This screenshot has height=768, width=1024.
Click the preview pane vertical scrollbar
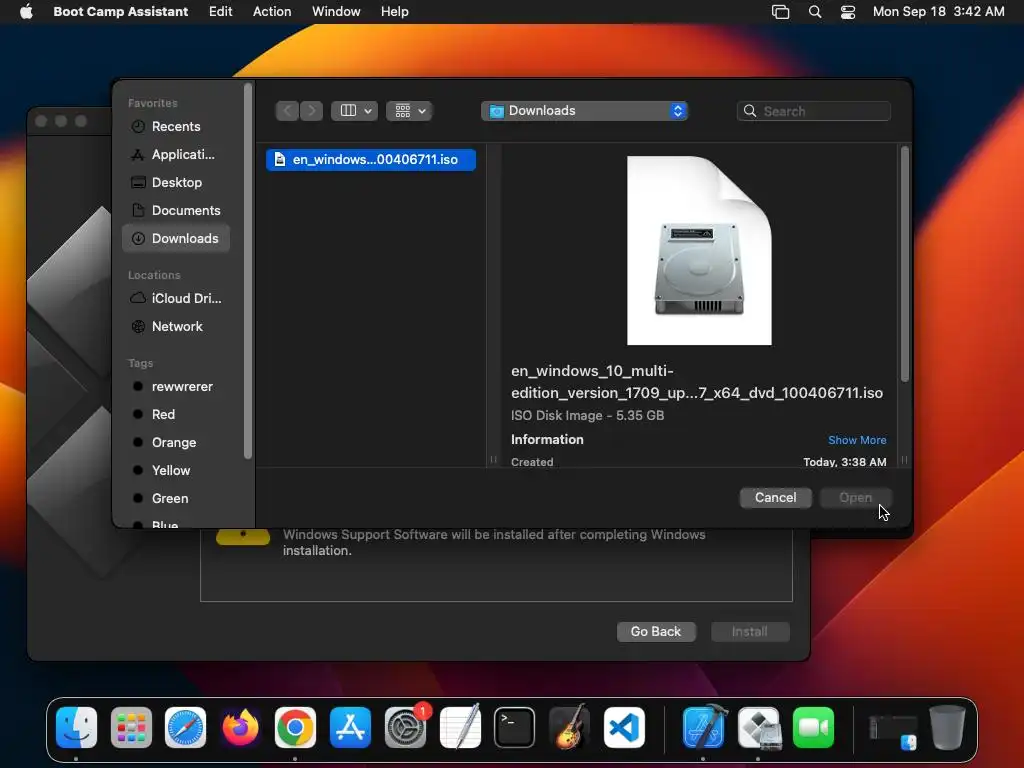(904, 264)
